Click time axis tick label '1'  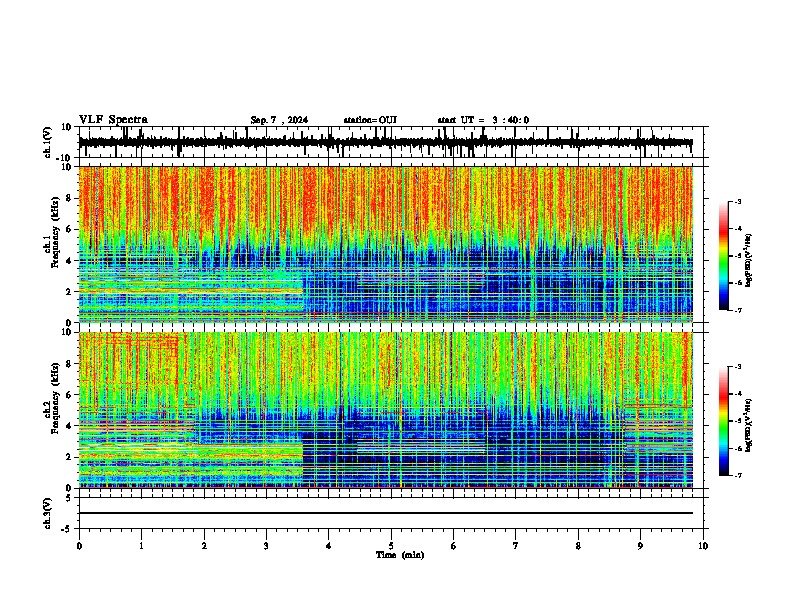click(x=141, y=546)
